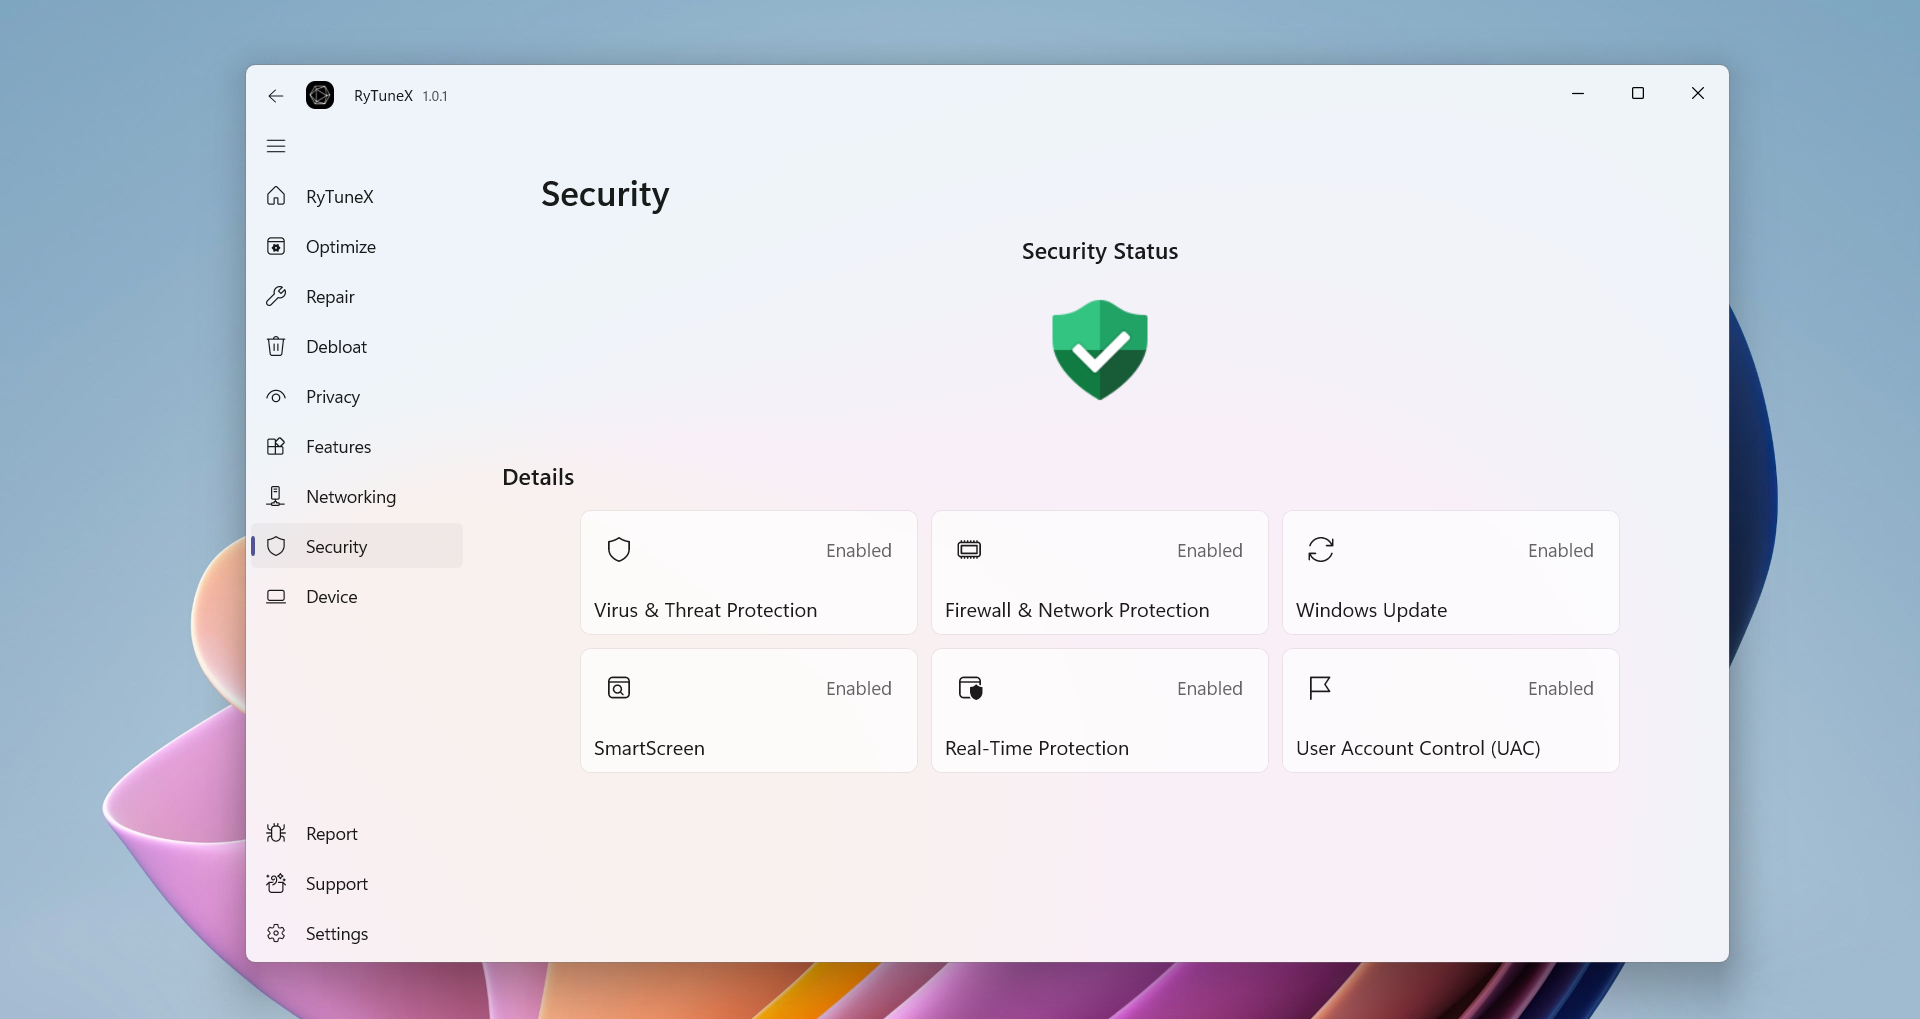This screenshot has width=1920, height=1019.
Task: Close the RyTuneX window
Action: click(x=1698, y=93)
